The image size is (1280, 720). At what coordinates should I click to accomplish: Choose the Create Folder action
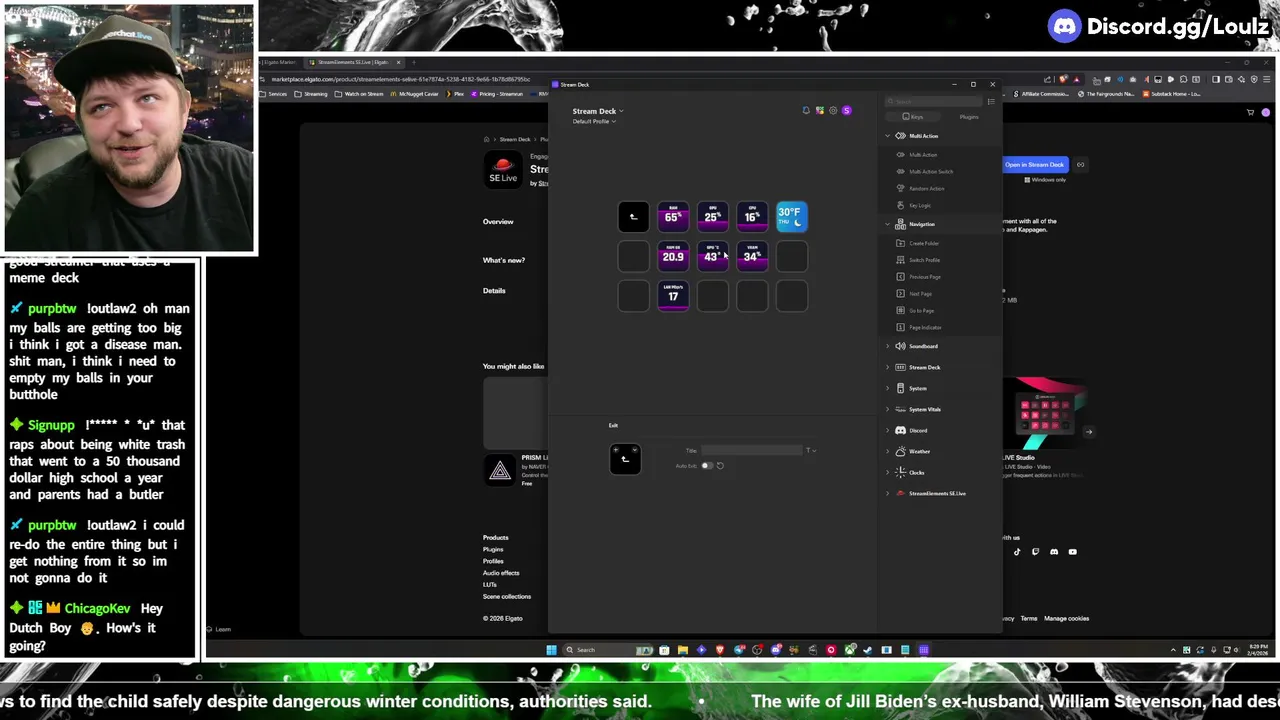coord(918,243)
